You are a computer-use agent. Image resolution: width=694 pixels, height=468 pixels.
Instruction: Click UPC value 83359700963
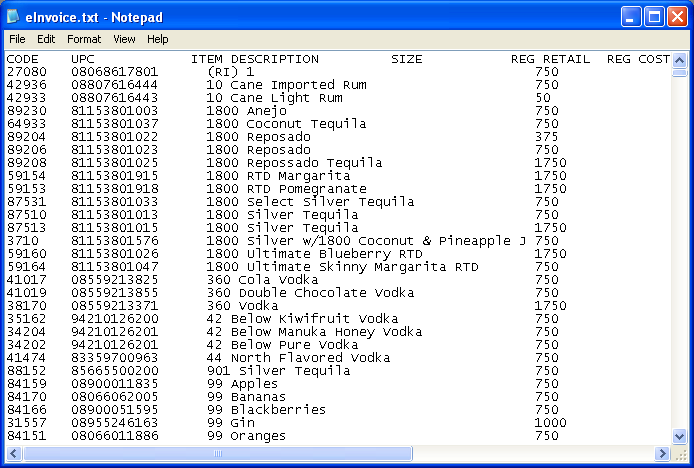pyautogui.click(x=115, y=358)
